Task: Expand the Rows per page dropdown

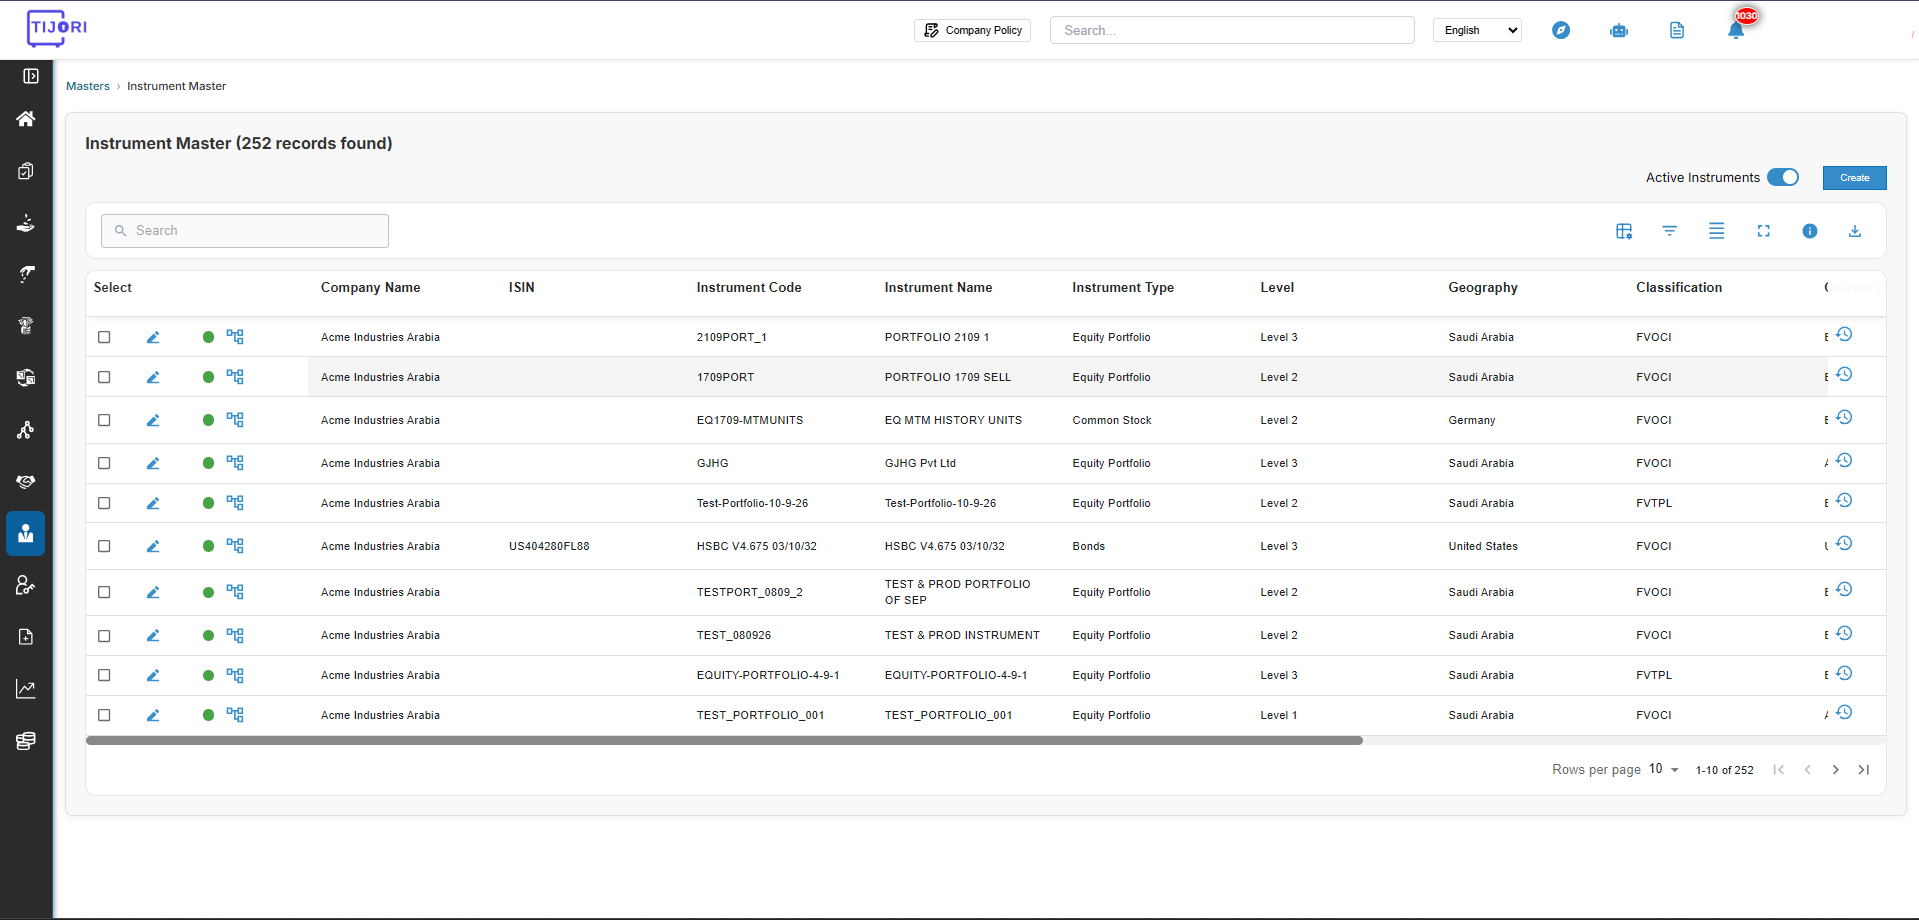Action: coord(1664,769)
